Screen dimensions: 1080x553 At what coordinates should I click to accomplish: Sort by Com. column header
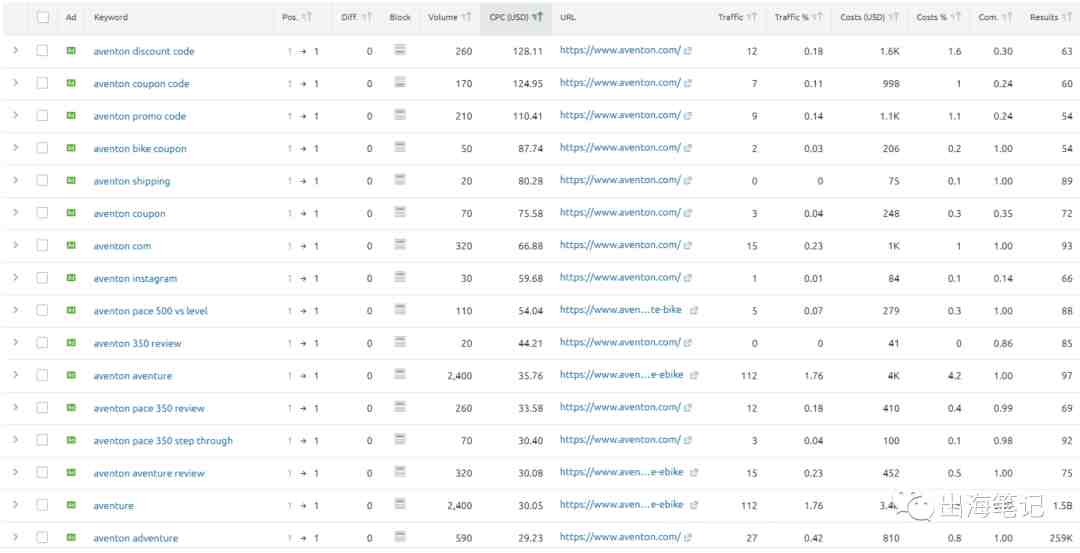(x=995, y=17)
